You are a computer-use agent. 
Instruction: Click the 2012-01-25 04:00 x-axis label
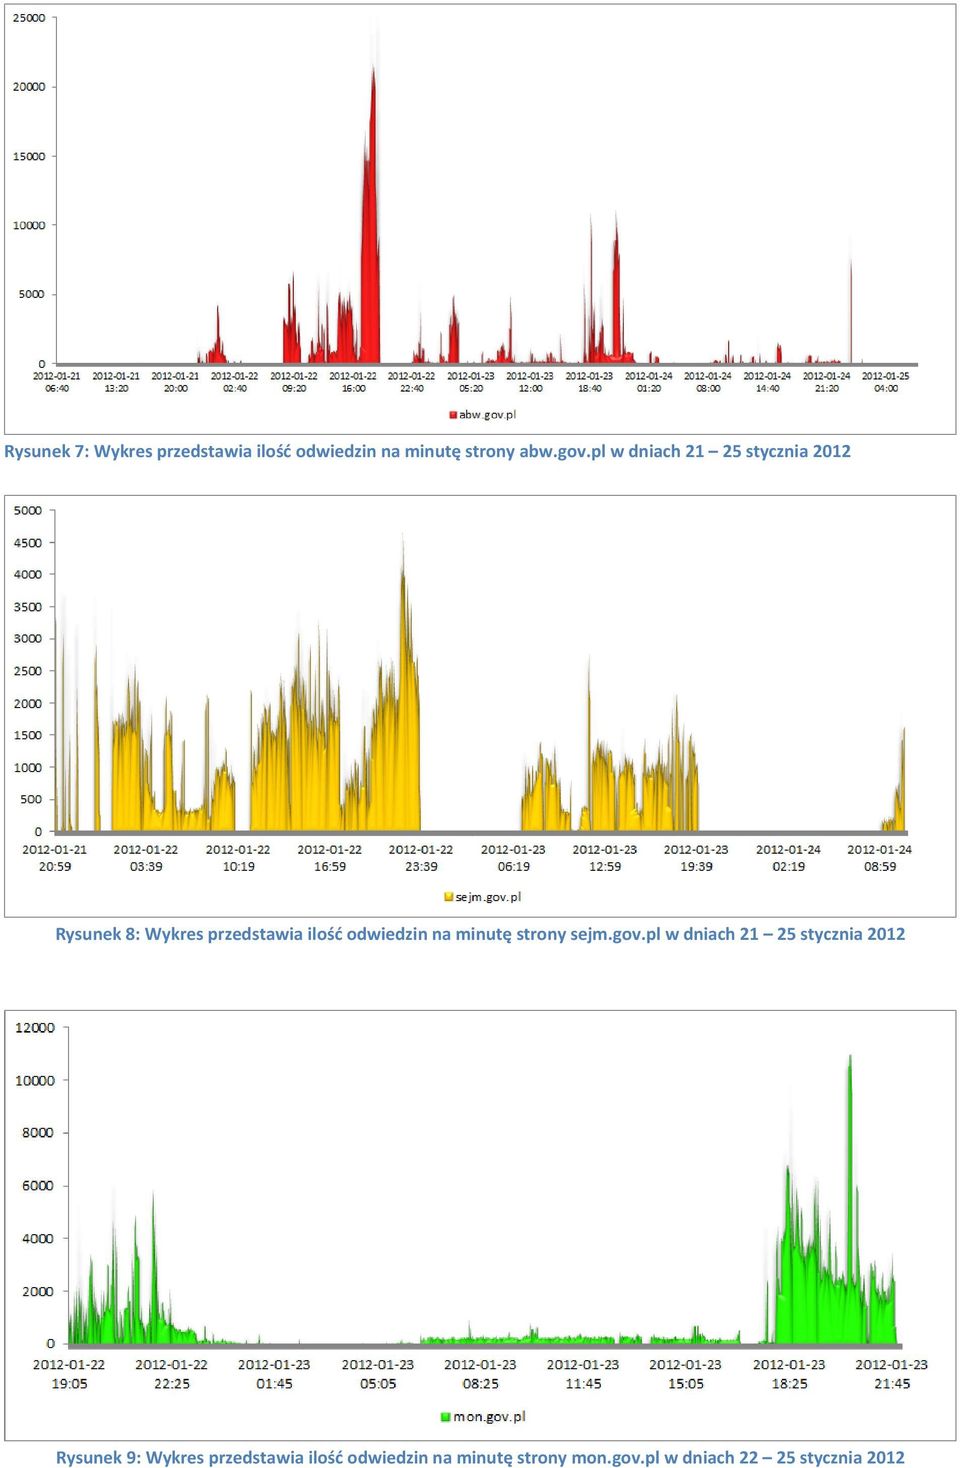coord(886,382)
